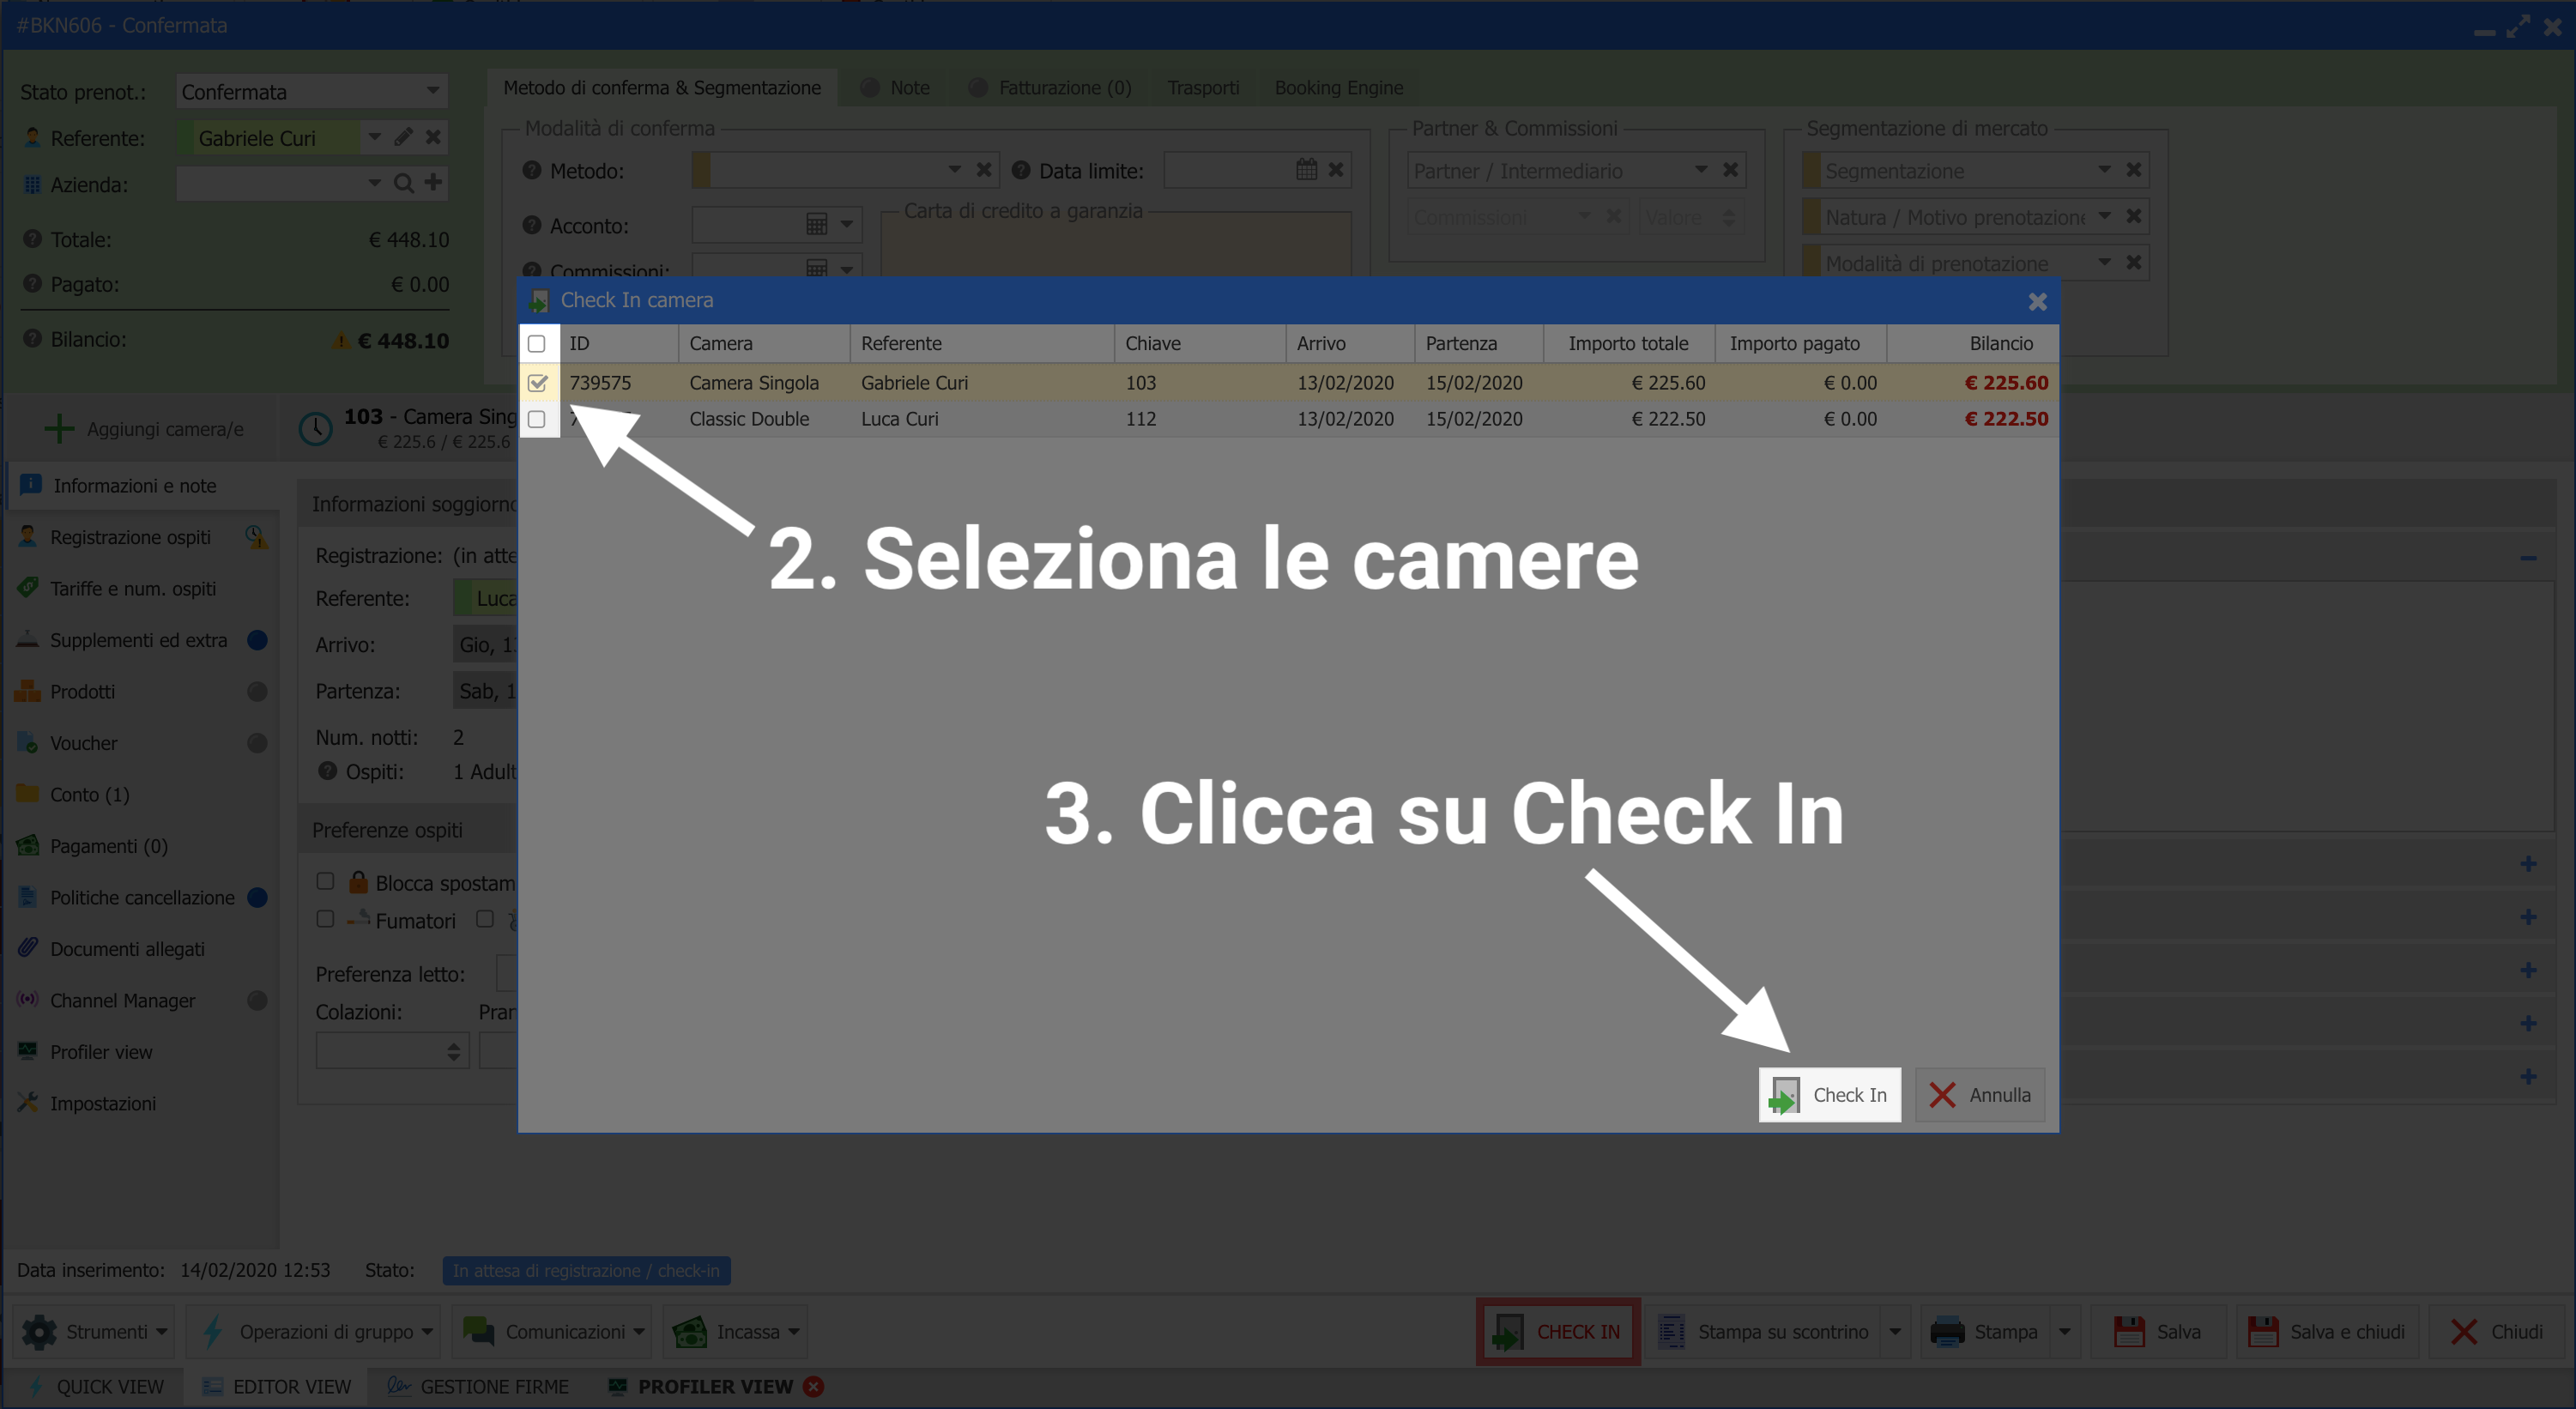This screenshot has width=2576, height=1409.
Task: Click Annulla button in dialog
Action: (x=1979, y=1094)
